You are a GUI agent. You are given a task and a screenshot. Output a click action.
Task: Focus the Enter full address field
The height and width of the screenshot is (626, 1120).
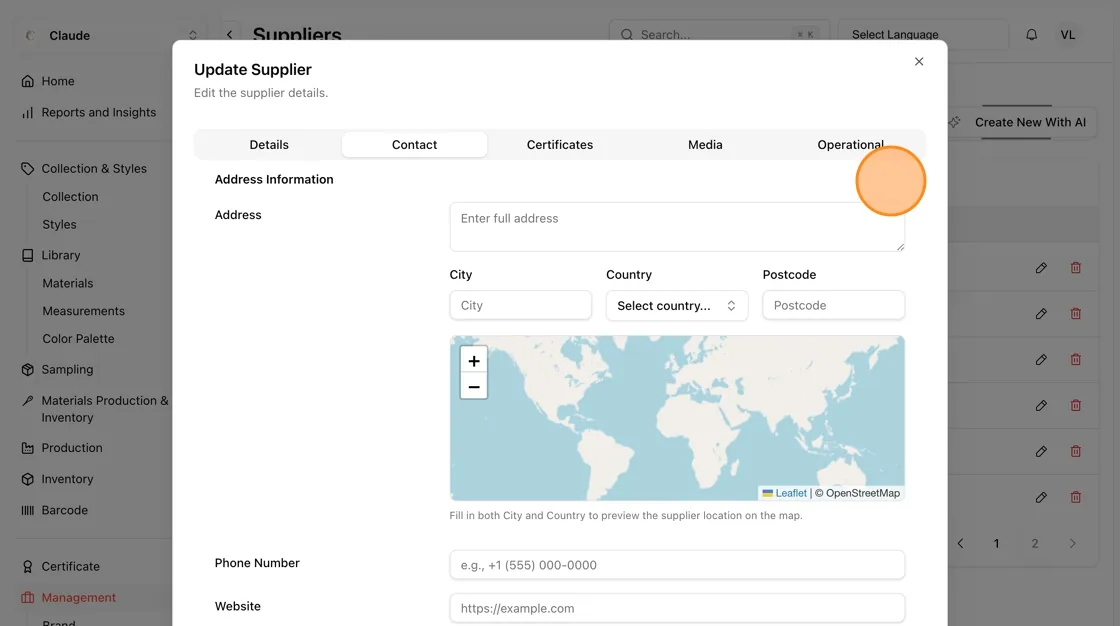coord(677,227)
